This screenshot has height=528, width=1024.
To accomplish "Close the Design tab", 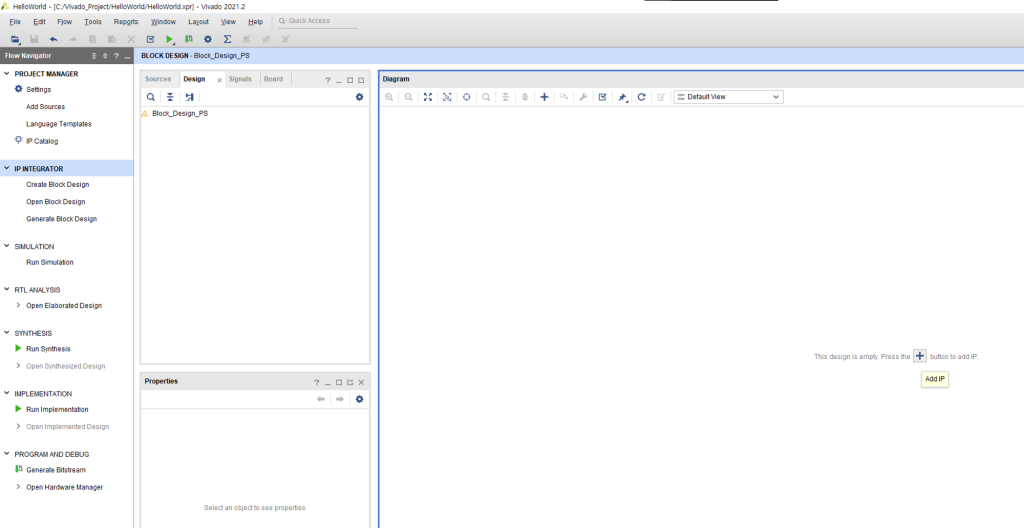I will 219,80.
